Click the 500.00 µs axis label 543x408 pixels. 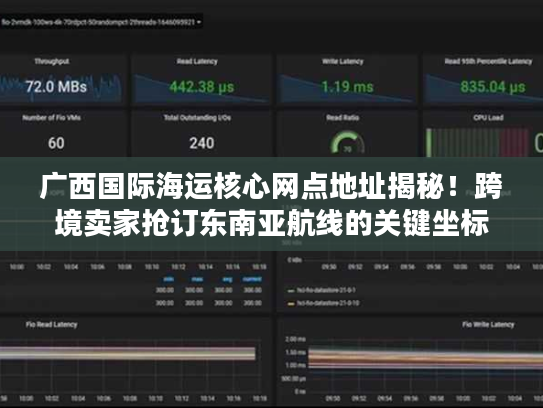[293, 379]
